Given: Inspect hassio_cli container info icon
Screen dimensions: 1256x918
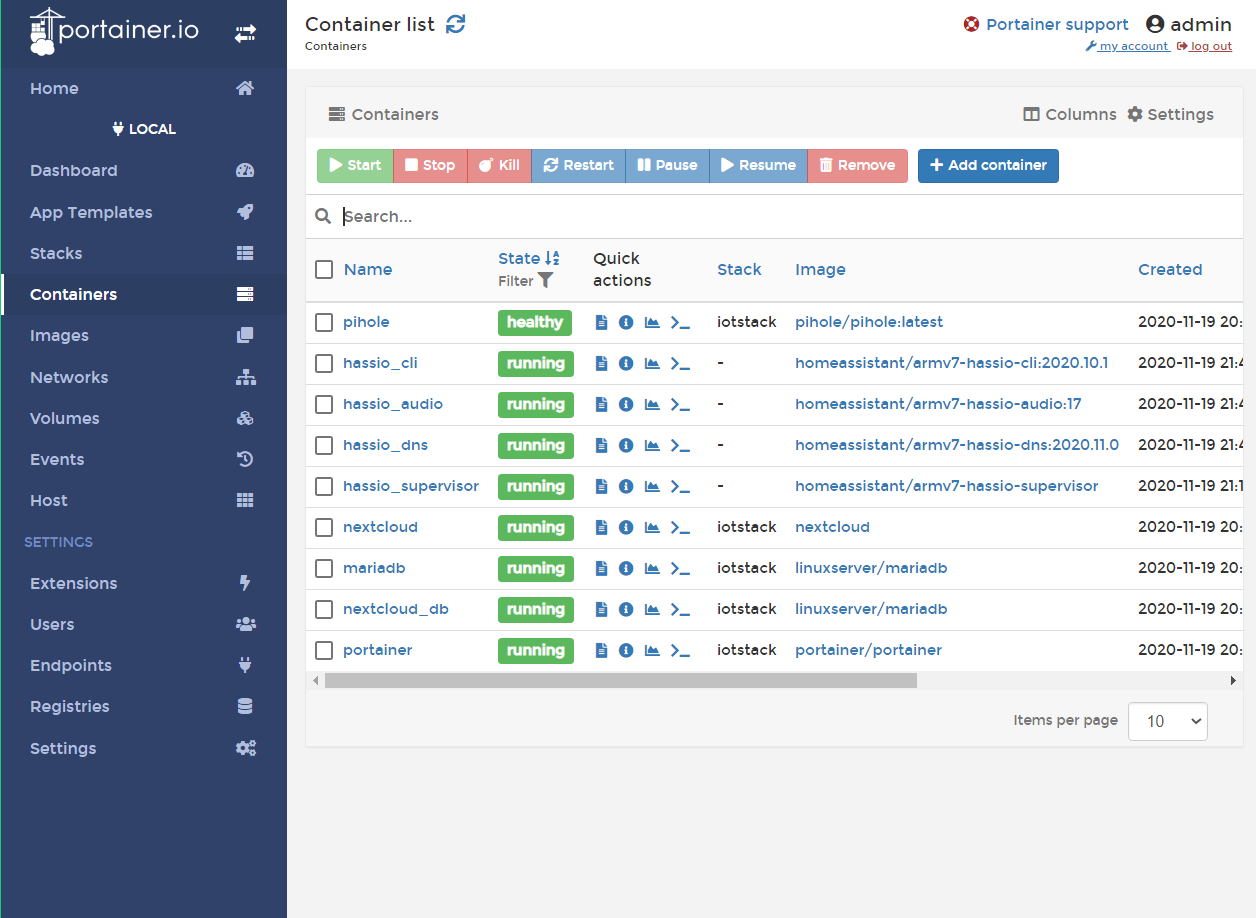Looking at the screenshot, I should point(626,363).
